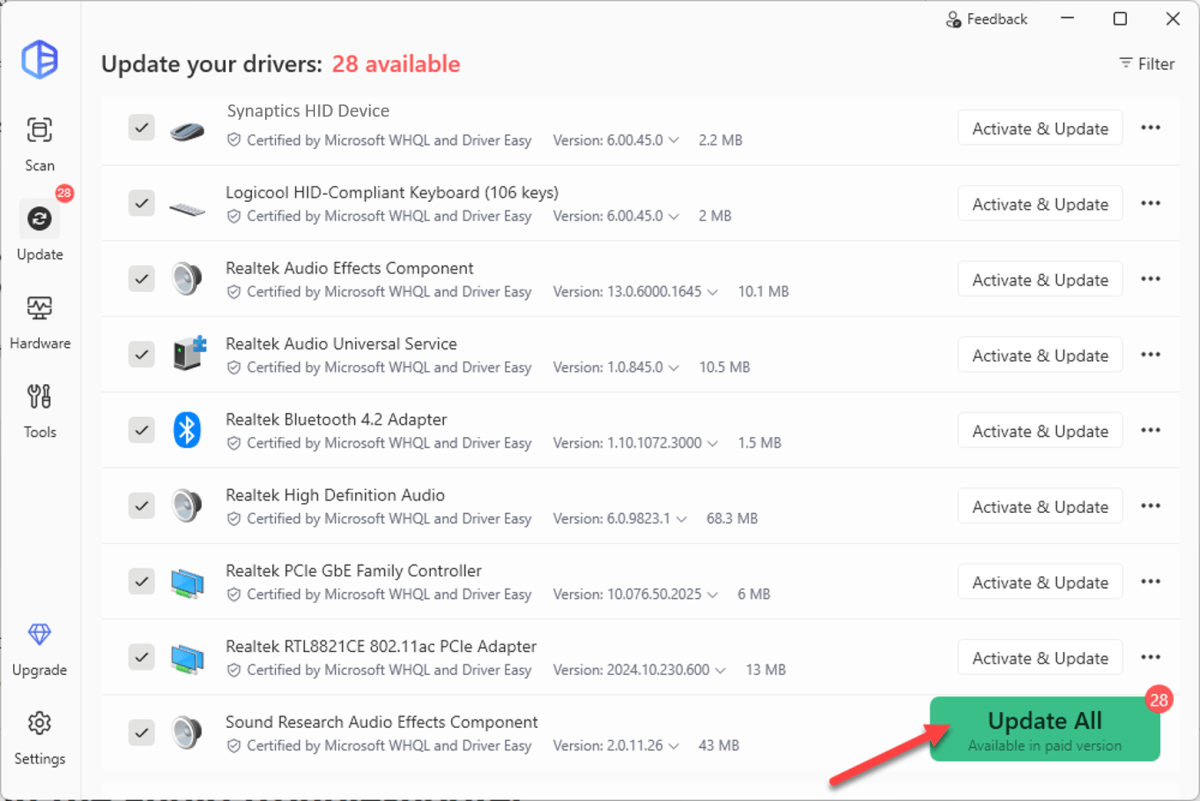Open more options for Realtek Bluetooth 4.2 Adapter
The image size is (1200, 801).
[1150, 430]
